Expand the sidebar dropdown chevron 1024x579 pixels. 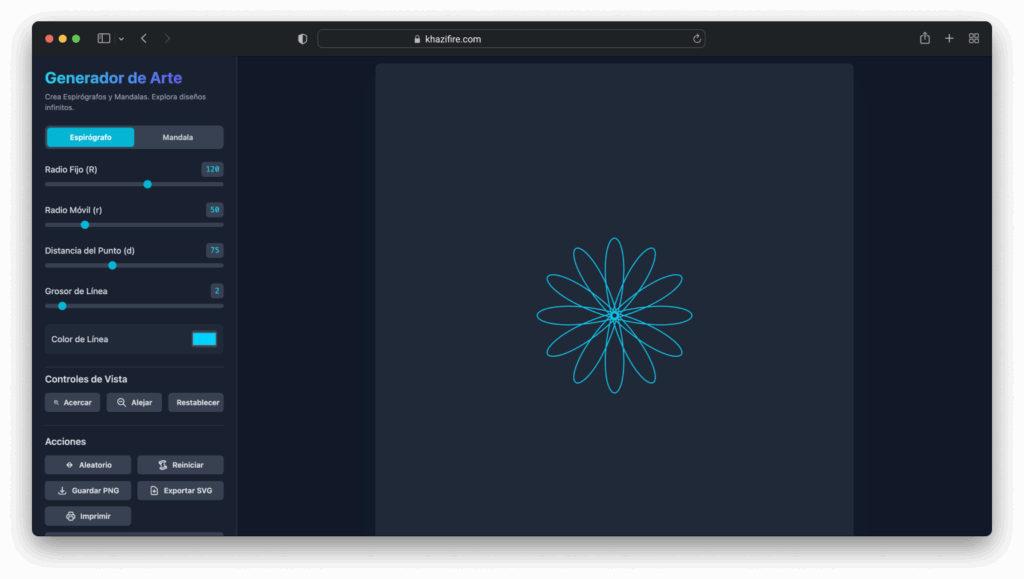point(121,39)
